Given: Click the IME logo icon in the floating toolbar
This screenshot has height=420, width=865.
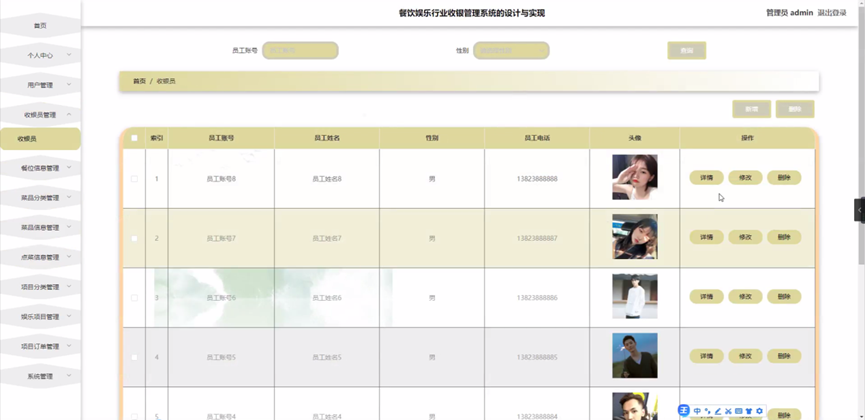Looking at the screenshot, I should pos(684,411).
